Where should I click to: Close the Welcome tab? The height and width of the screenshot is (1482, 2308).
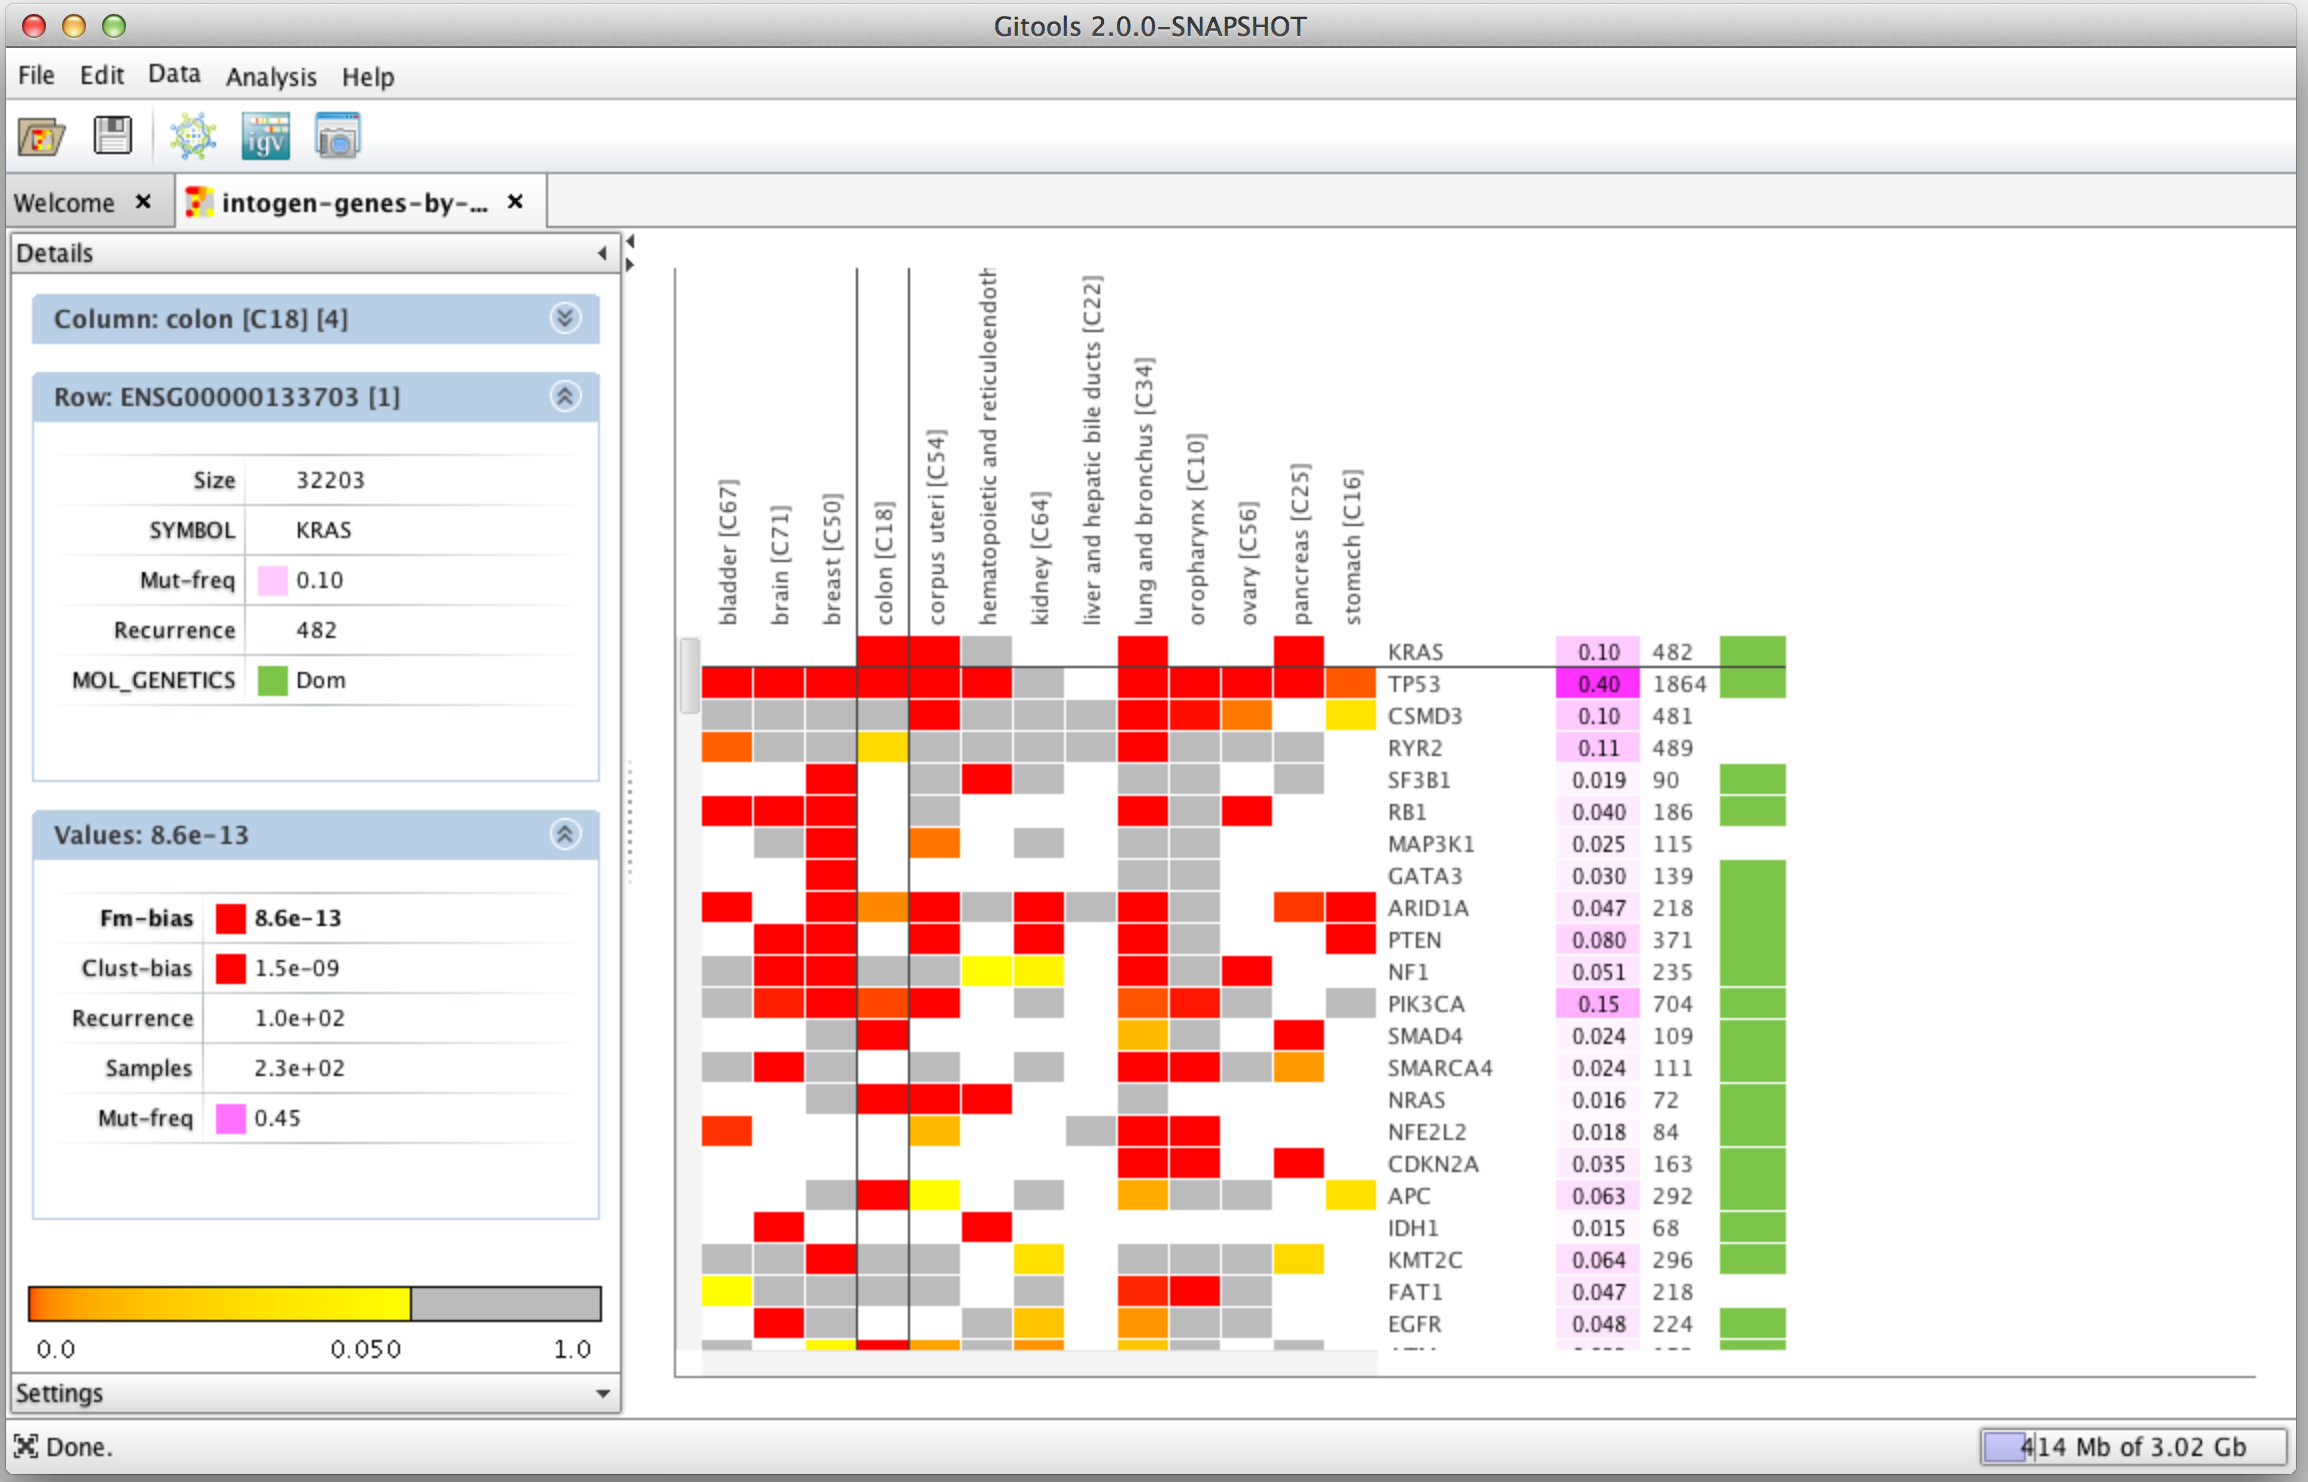coord(143,202)
